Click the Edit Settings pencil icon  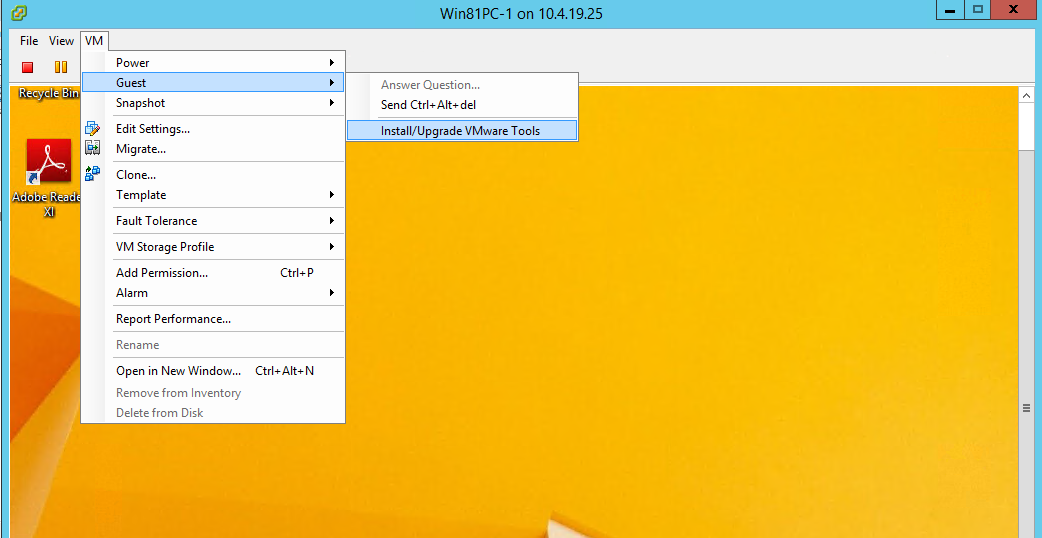click(93, 129)
